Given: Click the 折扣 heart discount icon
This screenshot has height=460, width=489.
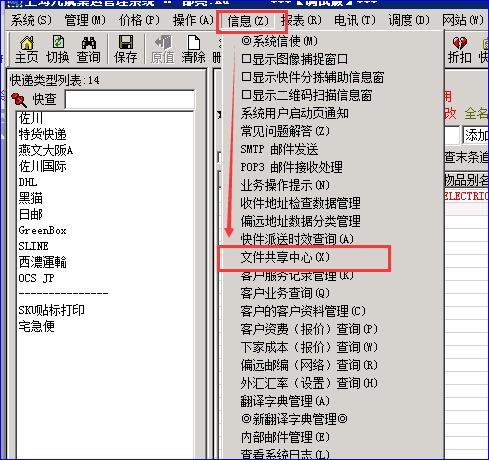Looking at the screenshot, I should click(460, 50).
